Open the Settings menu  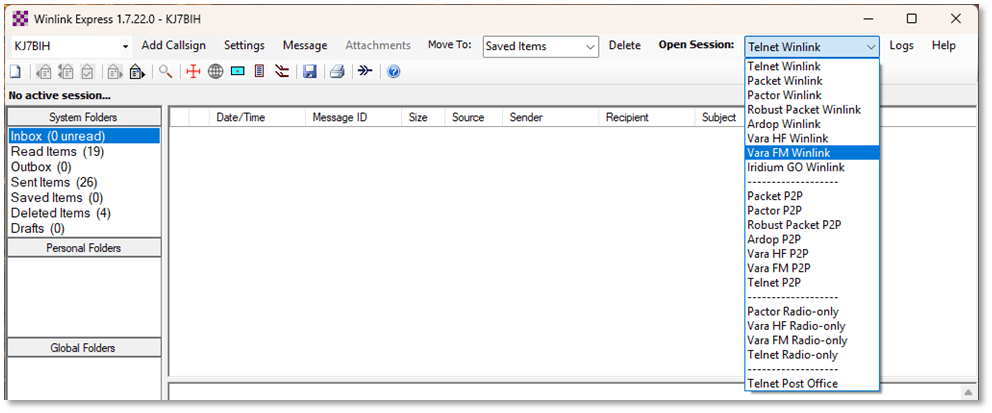pos(244,46)
